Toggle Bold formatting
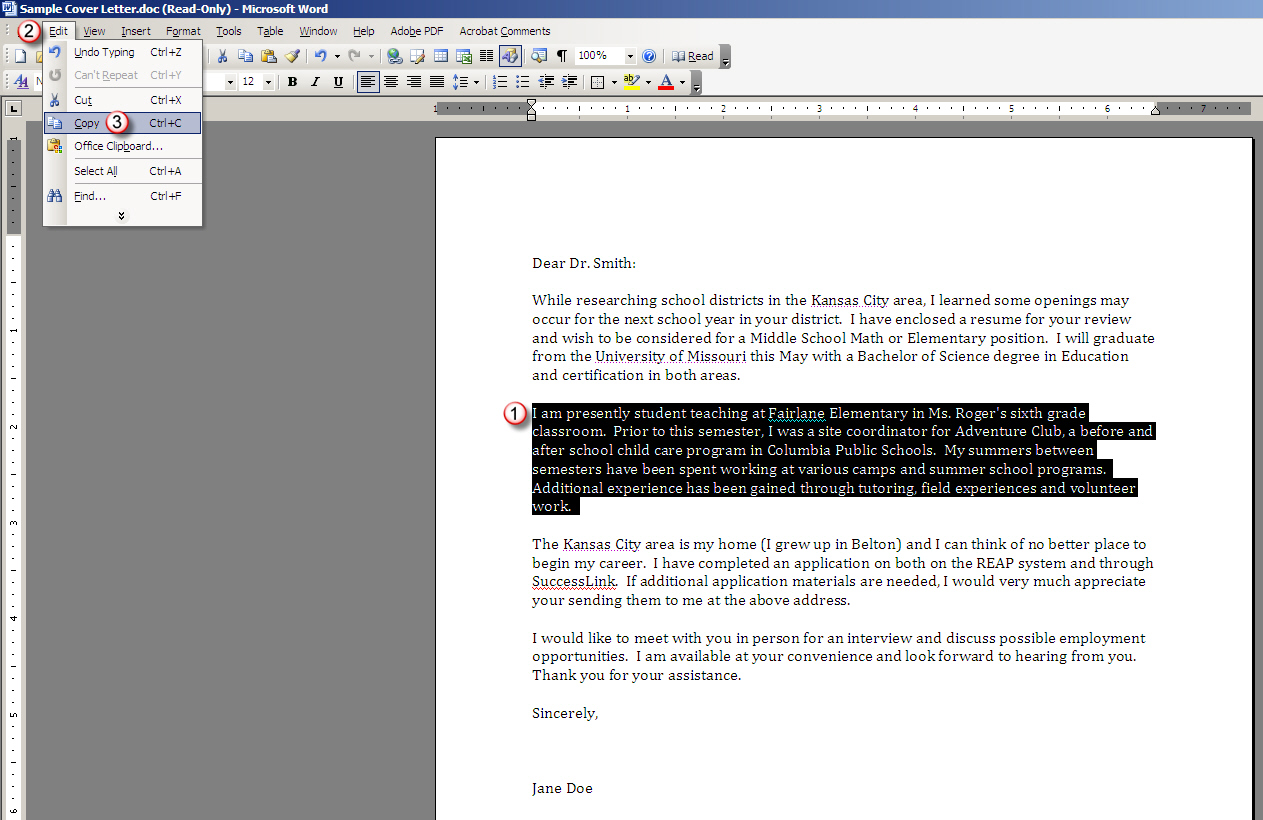1263x820 pixels. (x=292, y=82)
